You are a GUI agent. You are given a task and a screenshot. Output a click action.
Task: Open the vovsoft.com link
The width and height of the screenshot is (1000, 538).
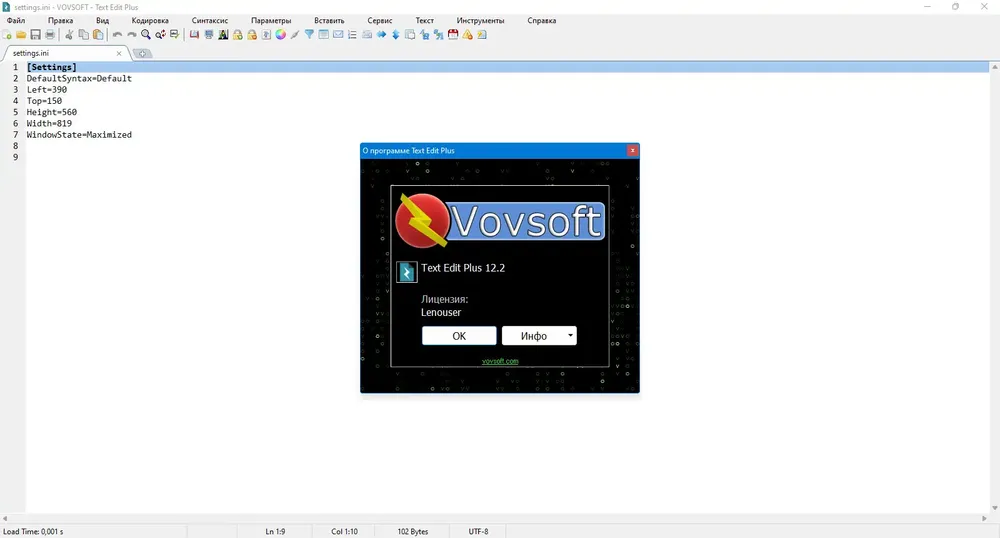pyautogui.click(x=500, y=361)
